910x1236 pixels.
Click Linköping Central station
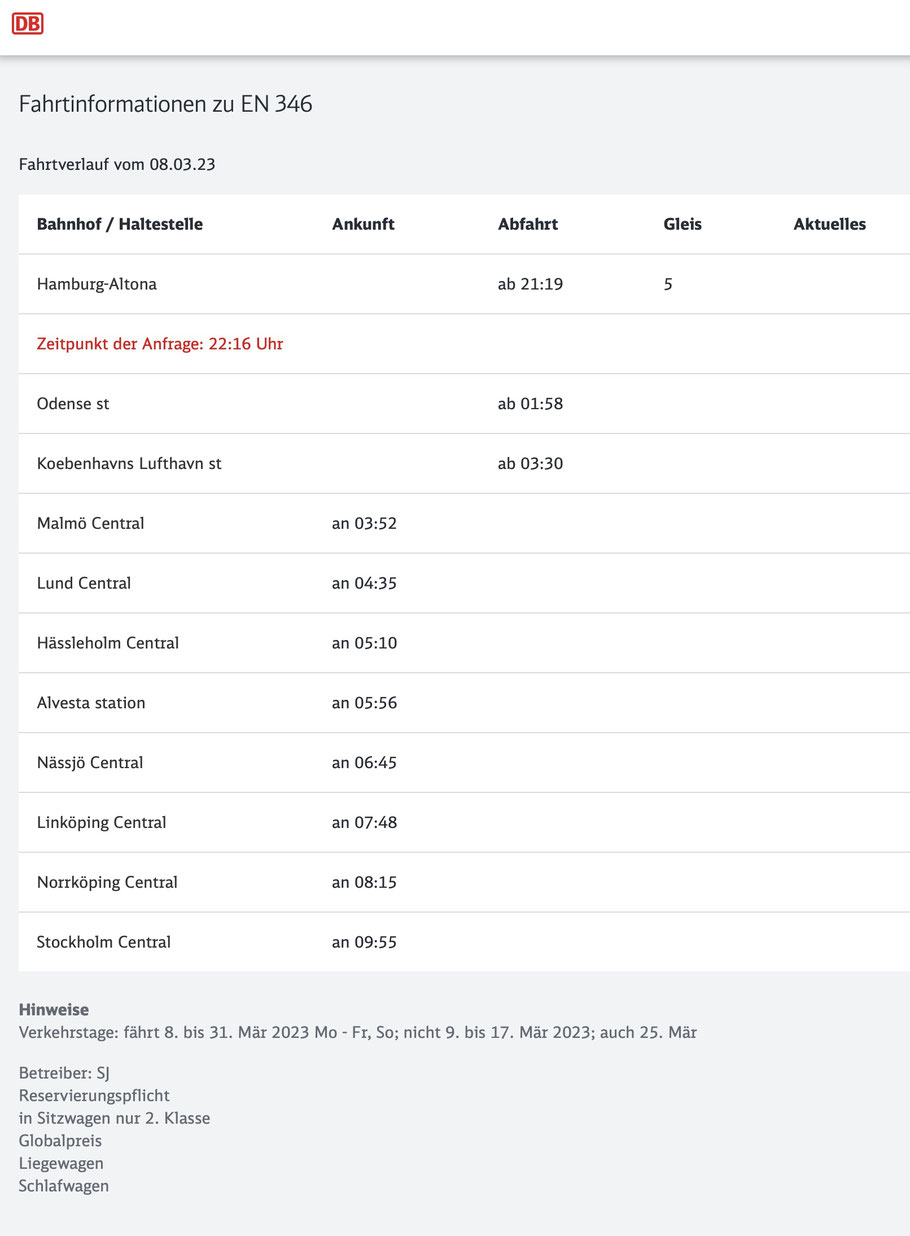[x=102, y=823]
